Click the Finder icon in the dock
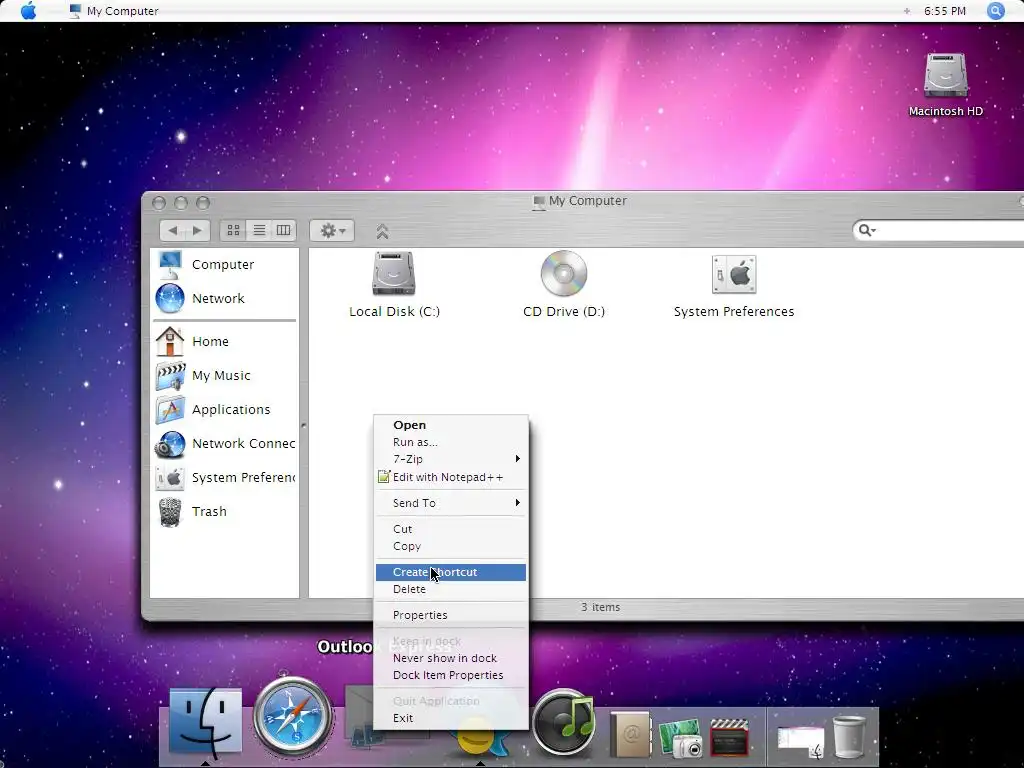This screenshot has width=1024, height=768. pos(205,722)
